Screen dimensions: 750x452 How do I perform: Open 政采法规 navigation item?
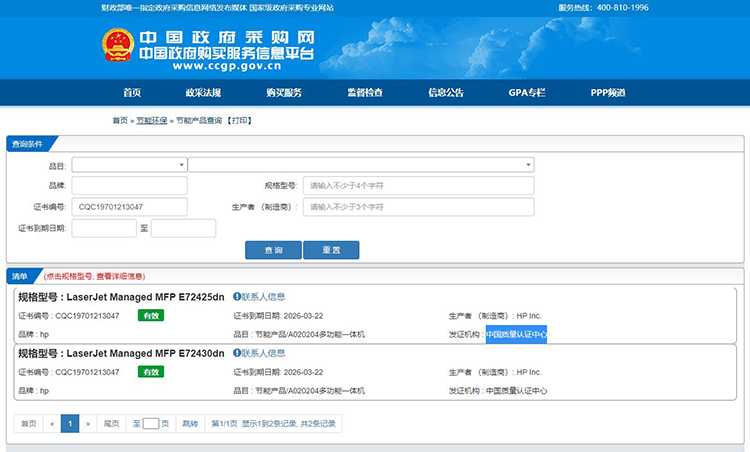click(x=203, y=92)
